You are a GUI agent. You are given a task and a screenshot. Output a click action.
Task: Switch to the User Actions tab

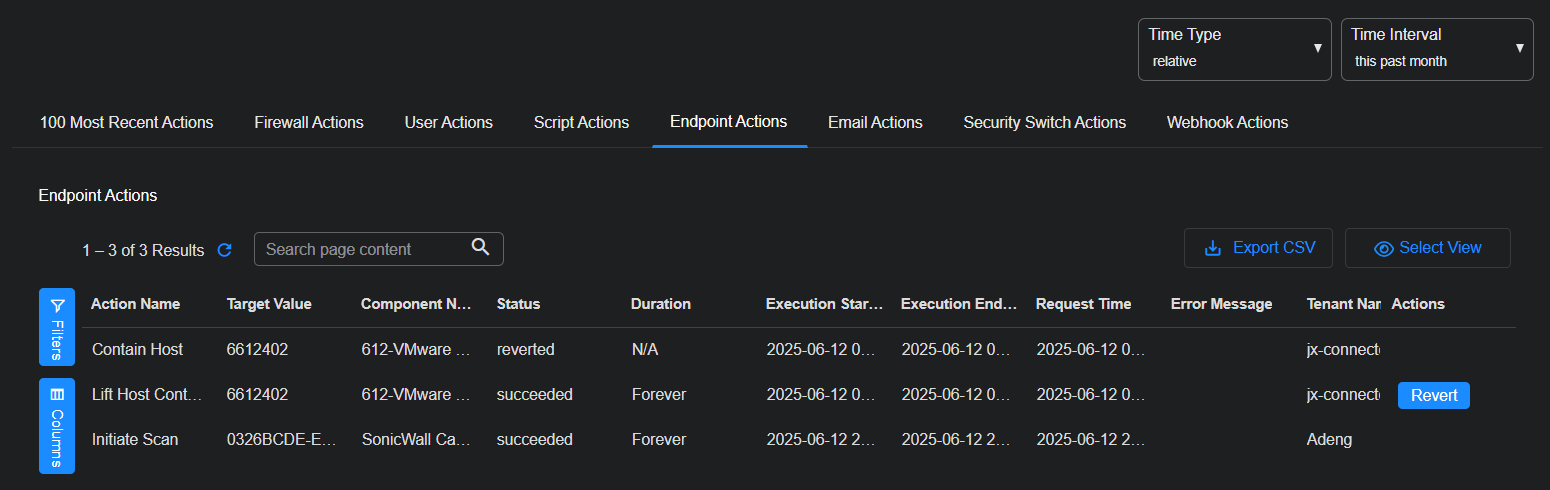(448, 123)
